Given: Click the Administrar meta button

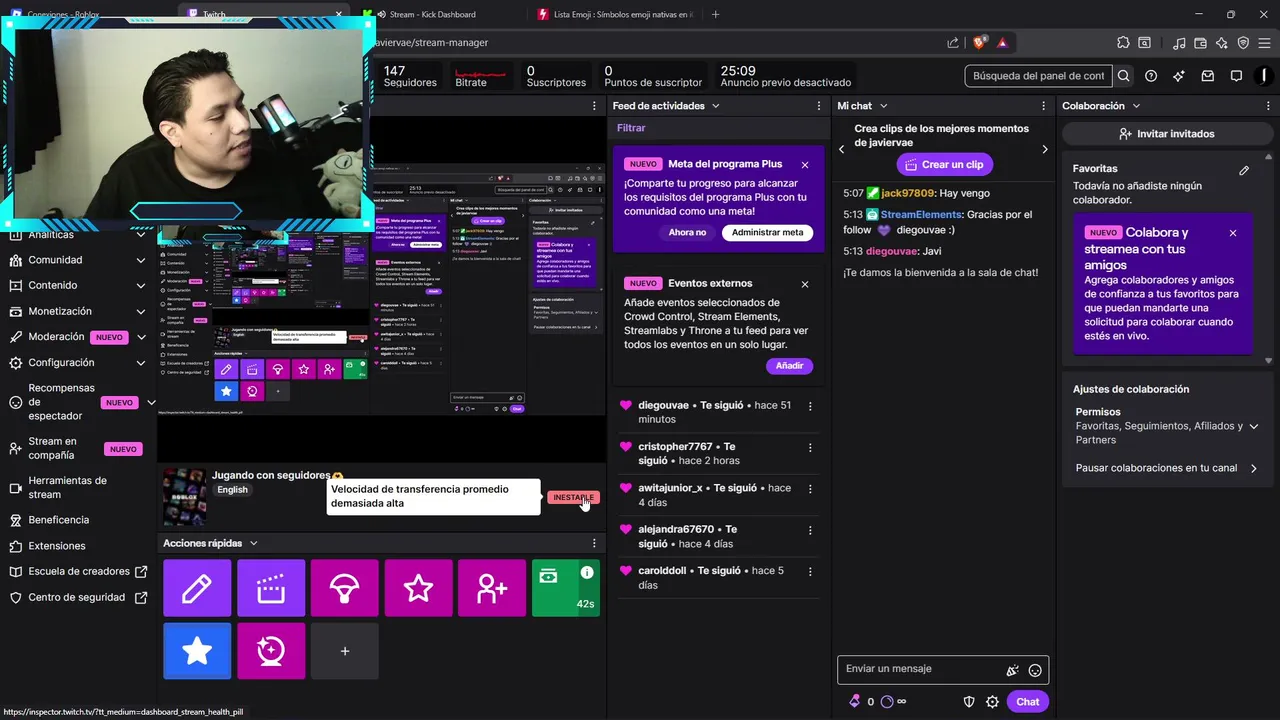Looking at the screenshot, I should click(x=767, y=232).
